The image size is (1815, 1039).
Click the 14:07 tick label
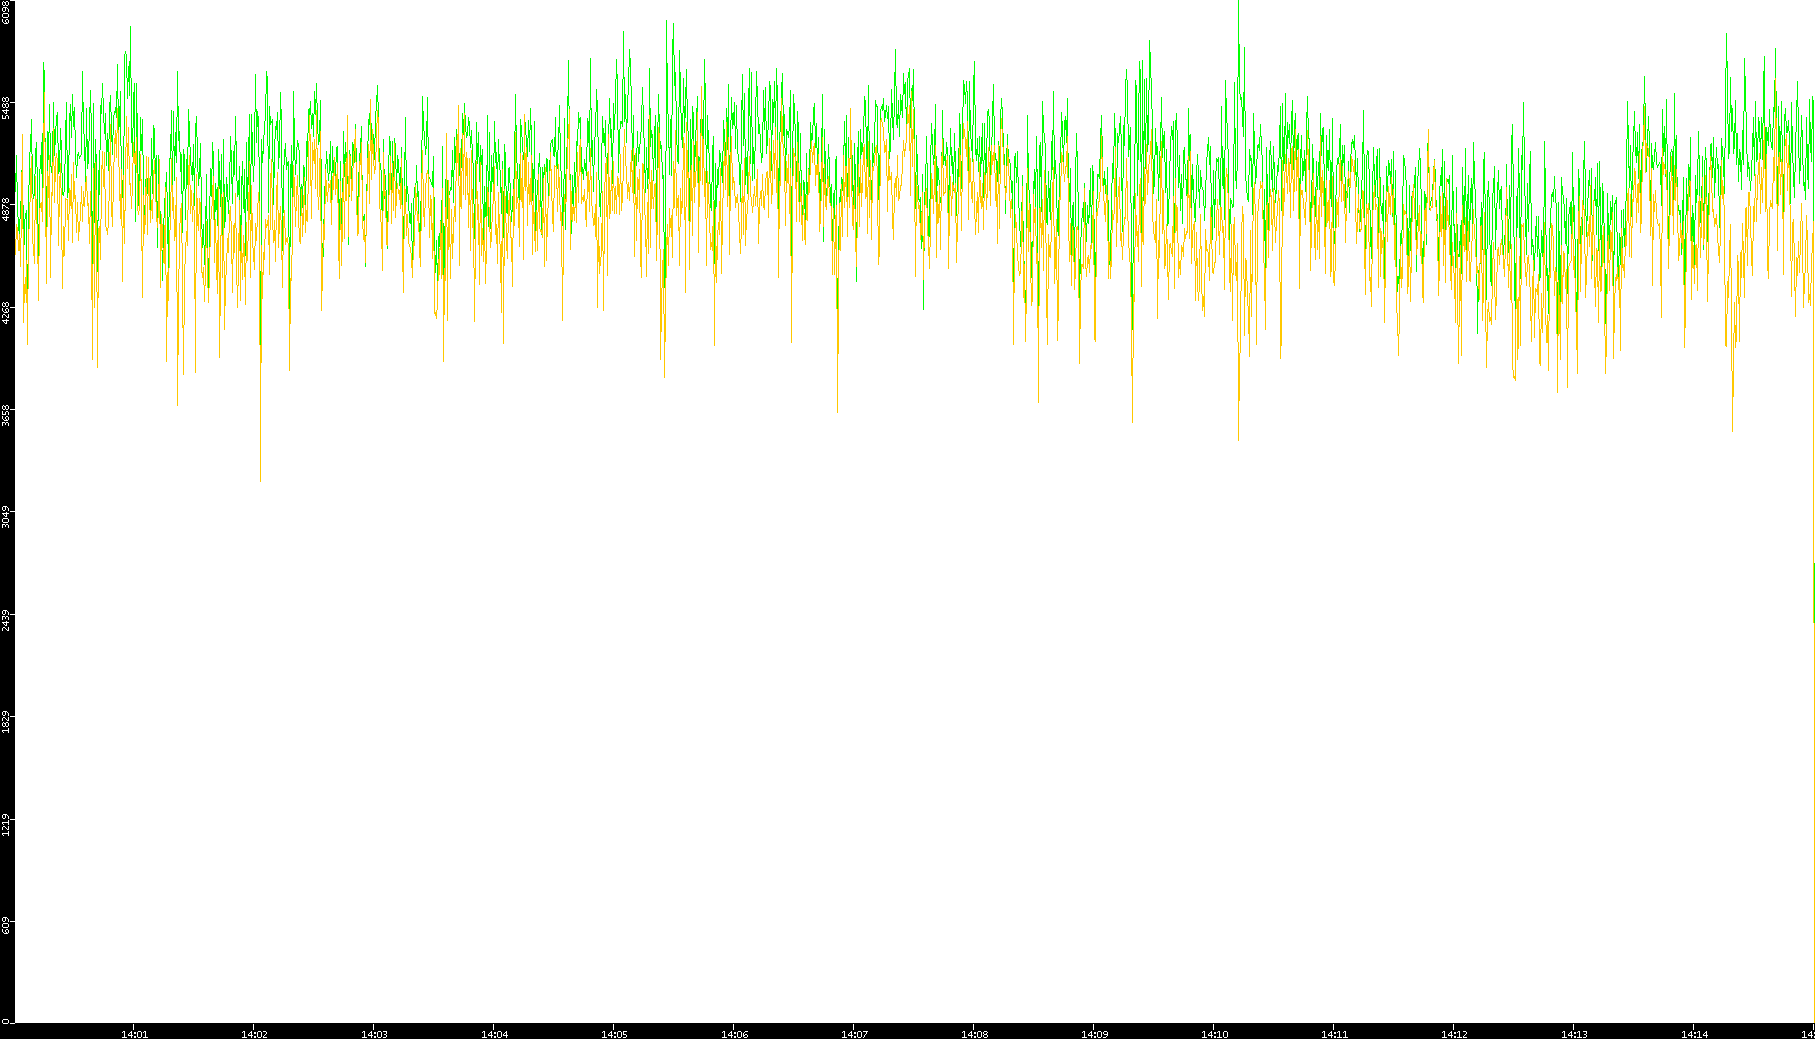[854, 1034]
